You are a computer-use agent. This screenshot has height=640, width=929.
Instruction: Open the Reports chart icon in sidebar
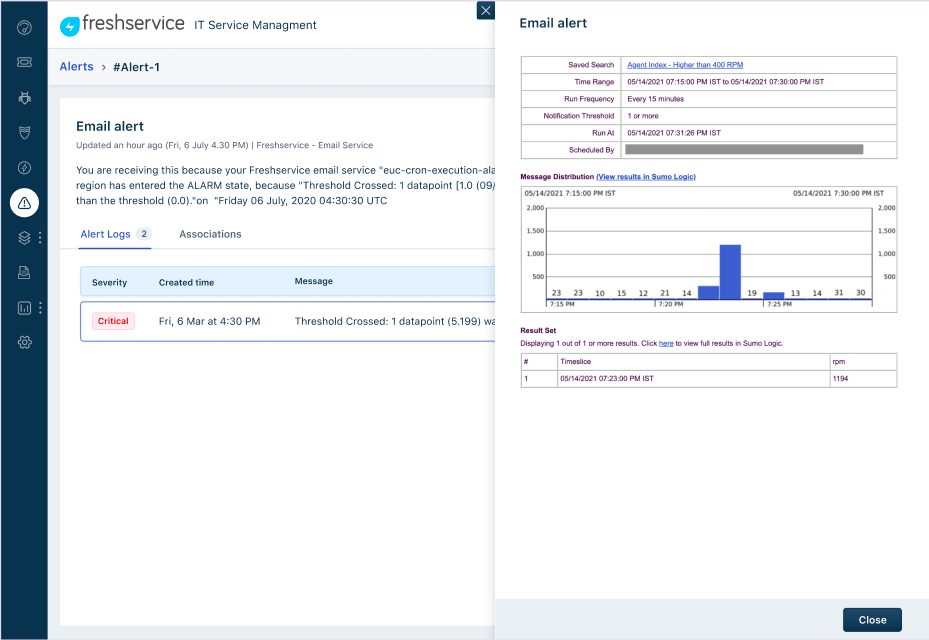pos(24,308)
